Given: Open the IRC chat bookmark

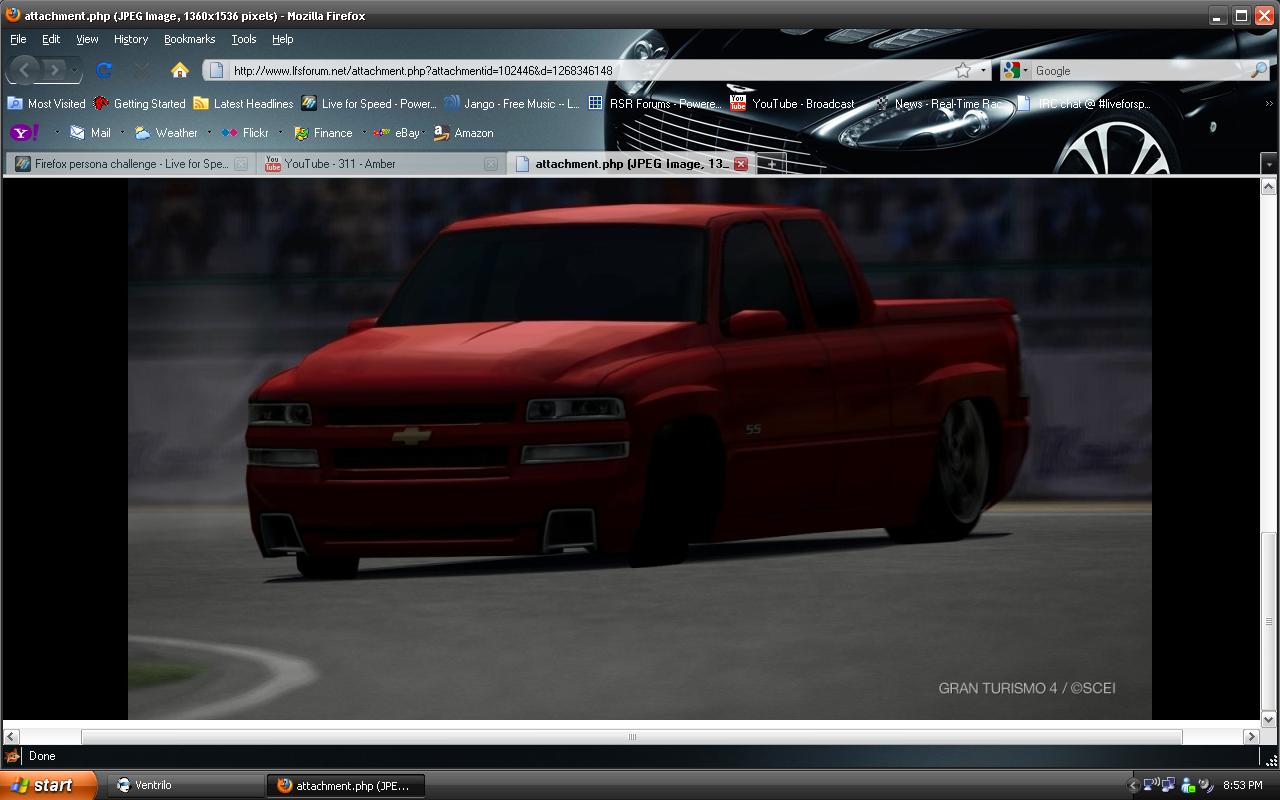Looking at the screenshot, I should click(x=1083, y=103).
